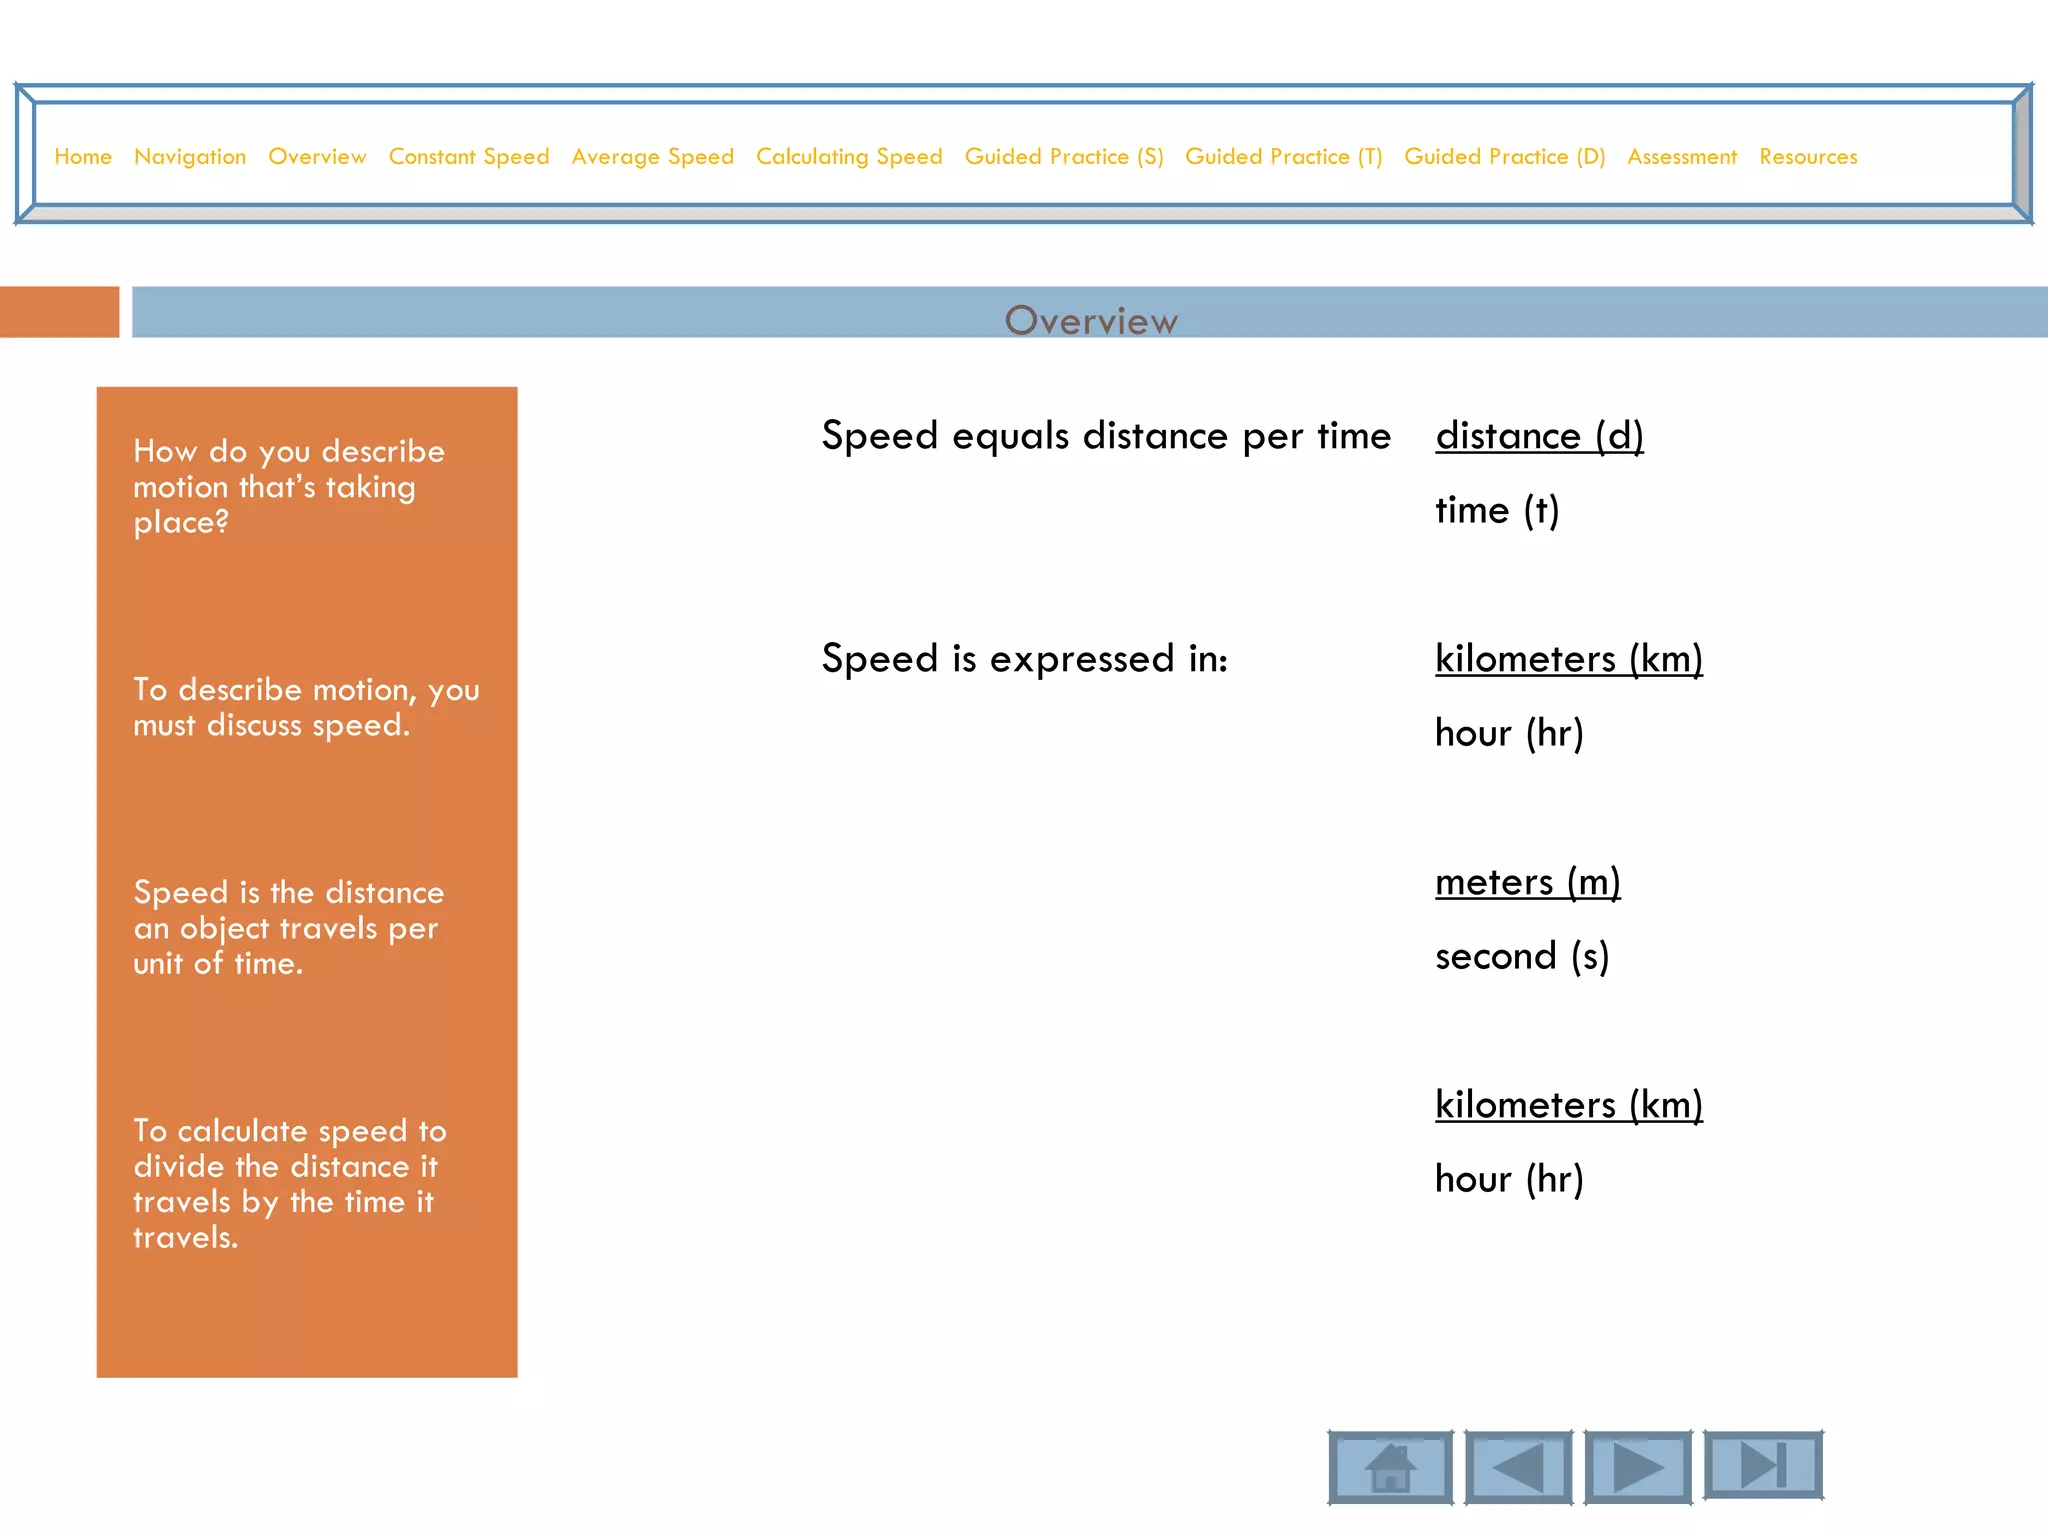Click the small orange block beside the title
Image resolution: width=2048 pixels, height=1536 pixels.
pyautogui.click(x=59, y=312)
